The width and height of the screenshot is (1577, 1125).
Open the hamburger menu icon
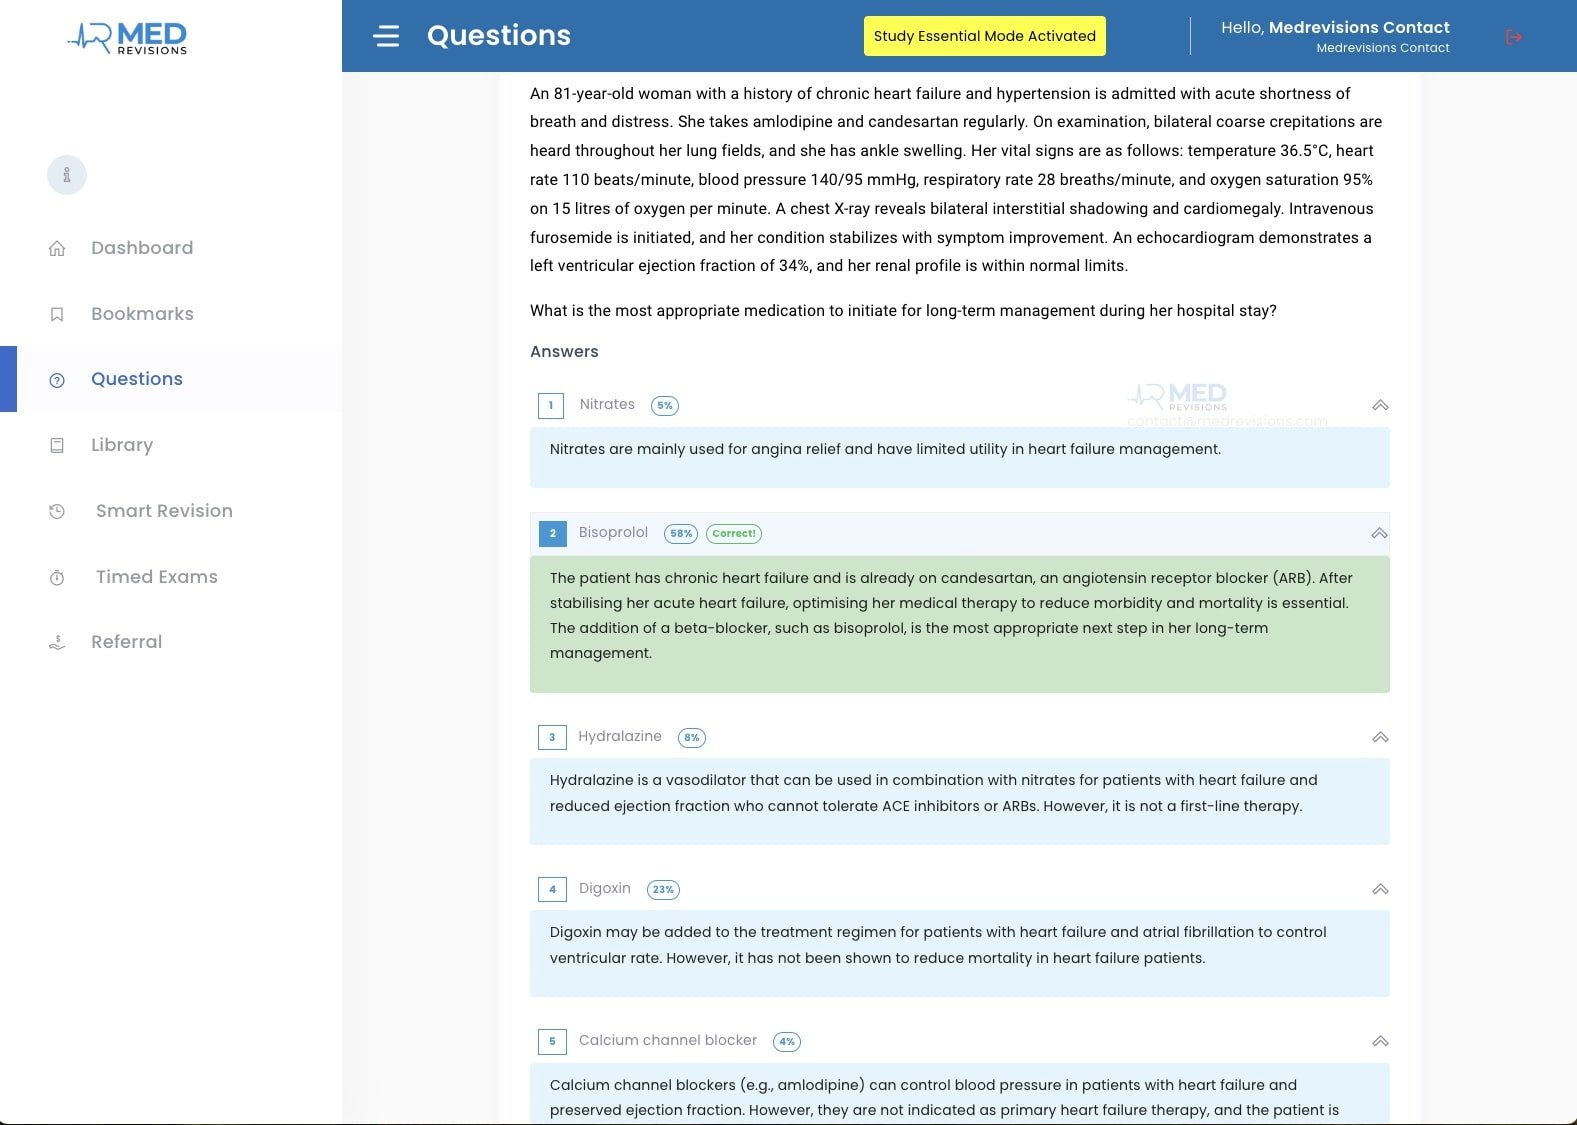pyautogui.click(x=386, y=36)
